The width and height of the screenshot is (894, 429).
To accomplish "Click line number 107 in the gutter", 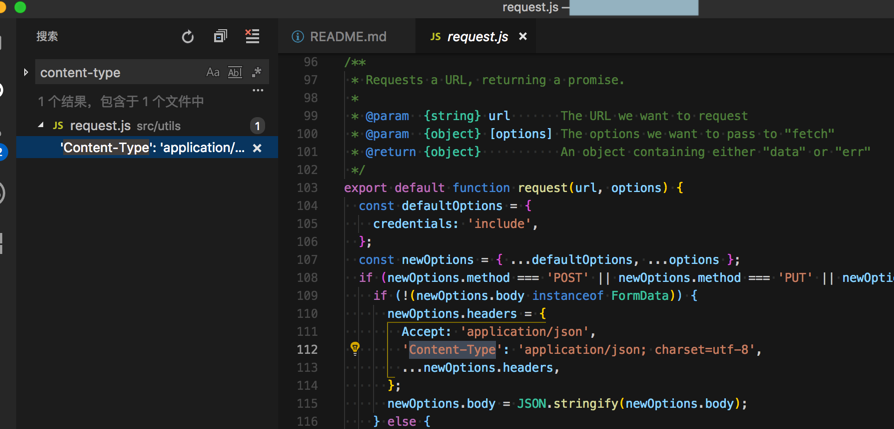I will (x=308, y=260).
